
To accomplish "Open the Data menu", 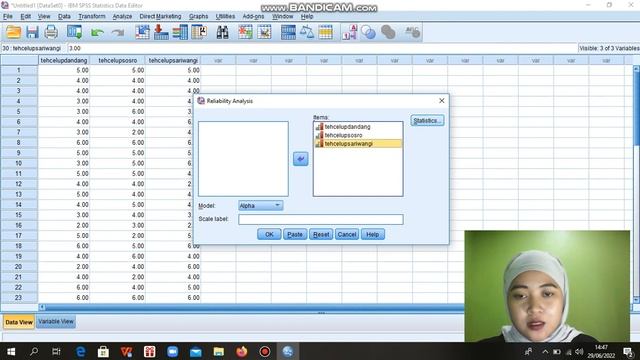I will (x=64, y=16).
